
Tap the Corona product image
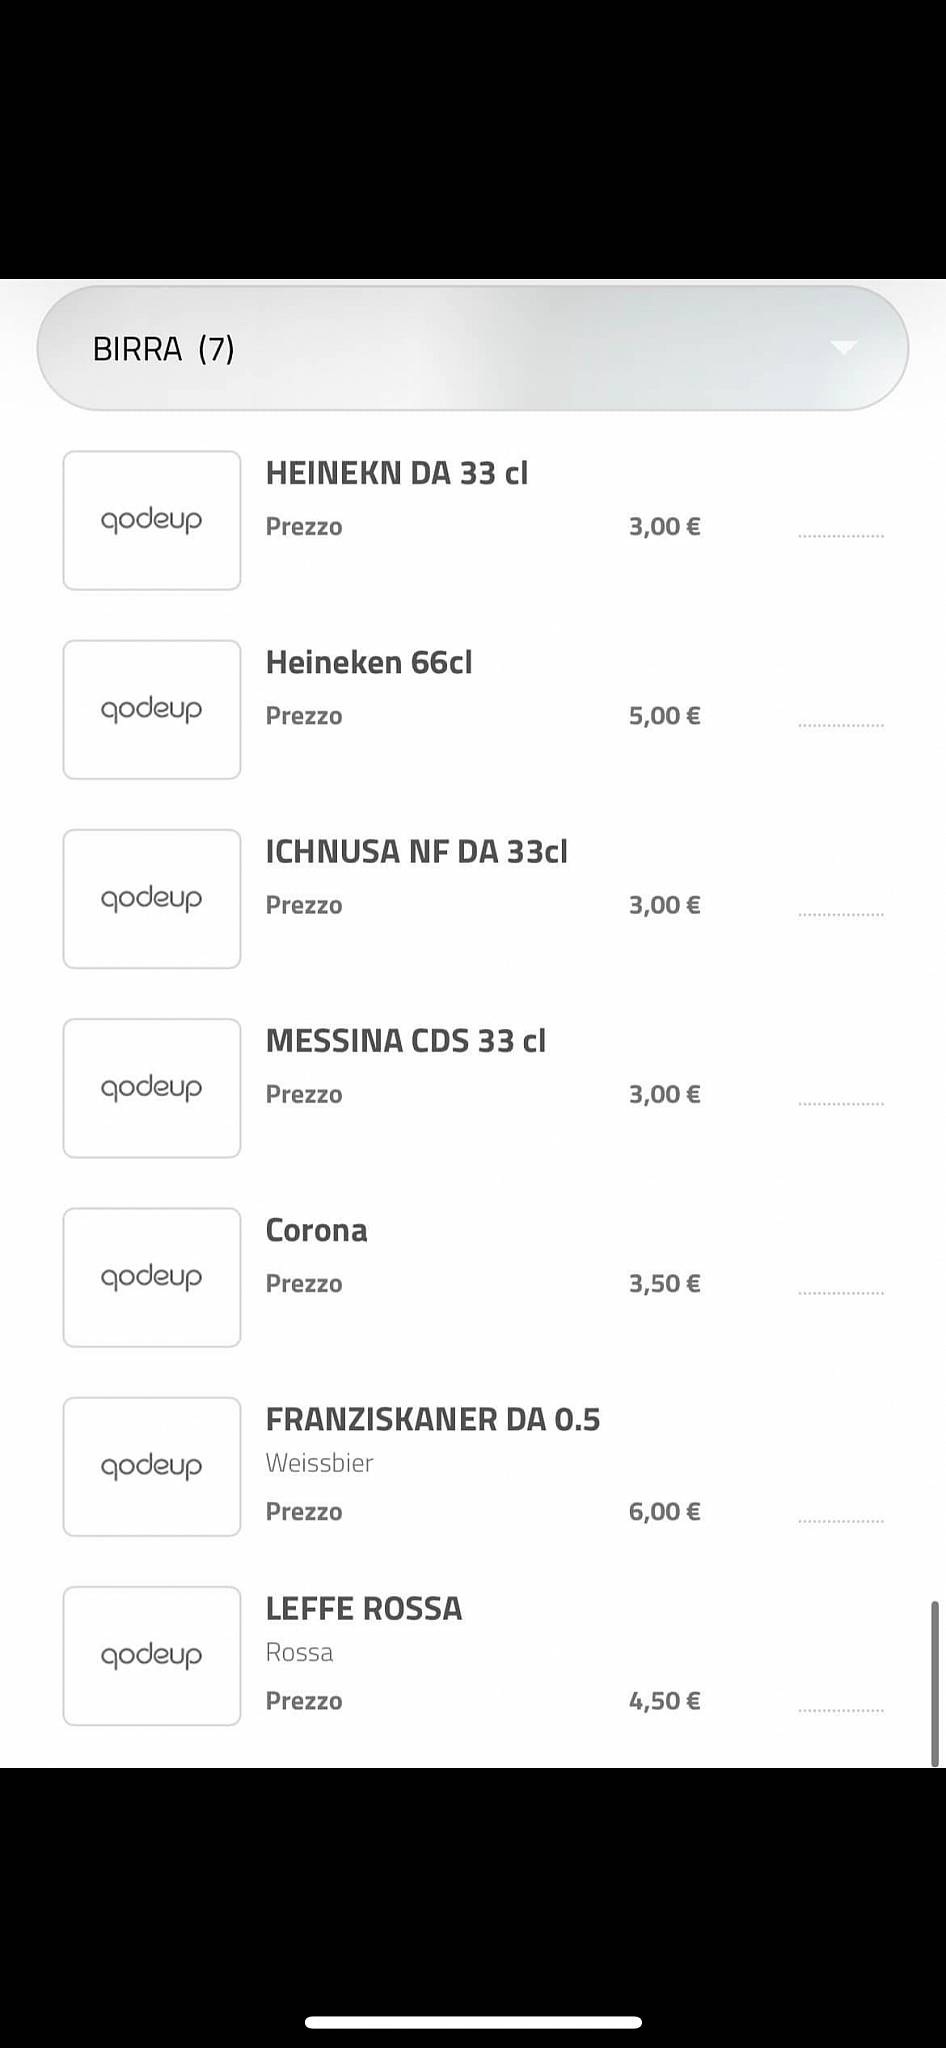tap(152, 1277)
